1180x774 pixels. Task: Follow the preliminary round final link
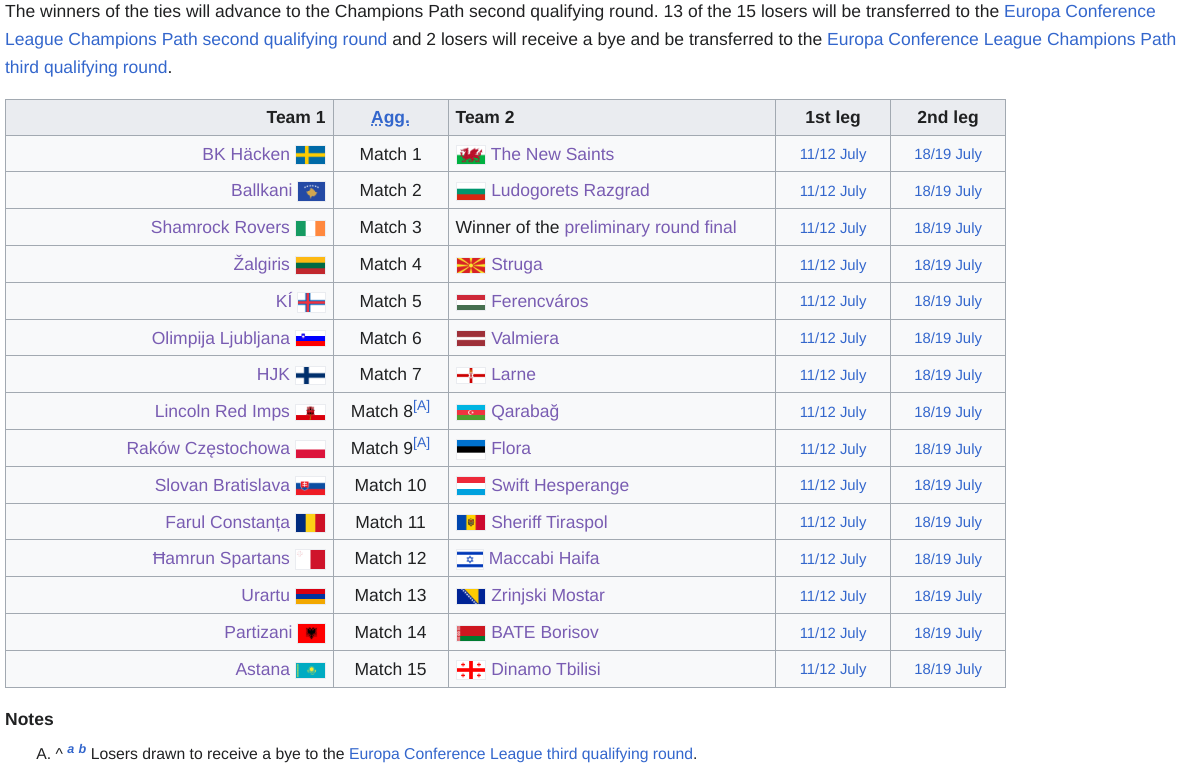click(x=650, y=228)
